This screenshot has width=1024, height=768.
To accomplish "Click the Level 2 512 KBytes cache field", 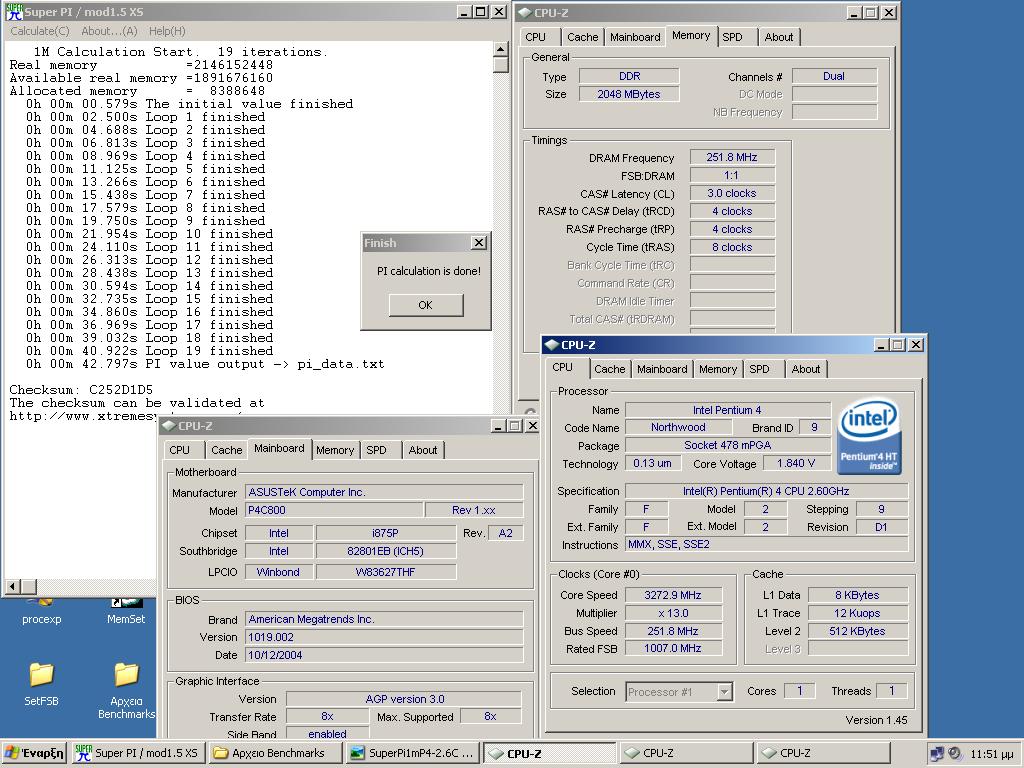I will coord(857,631).
